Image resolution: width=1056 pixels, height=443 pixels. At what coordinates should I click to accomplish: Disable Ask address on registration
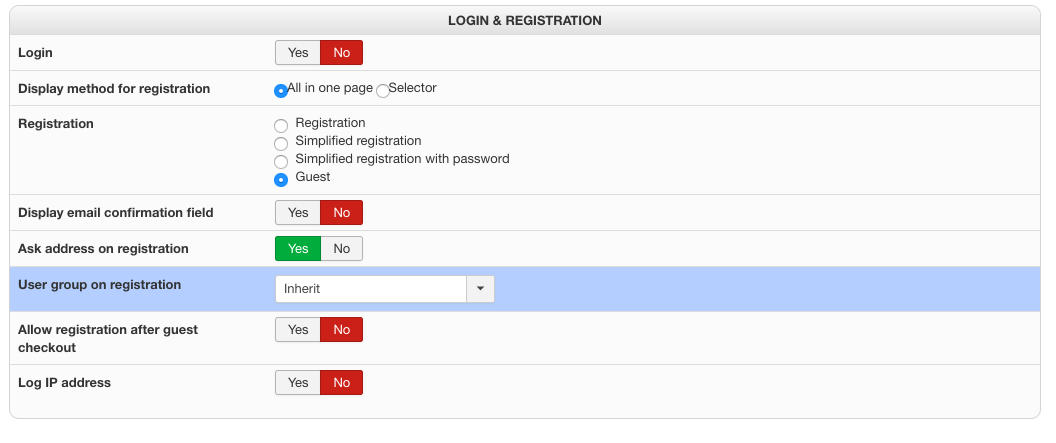(341, 249)
